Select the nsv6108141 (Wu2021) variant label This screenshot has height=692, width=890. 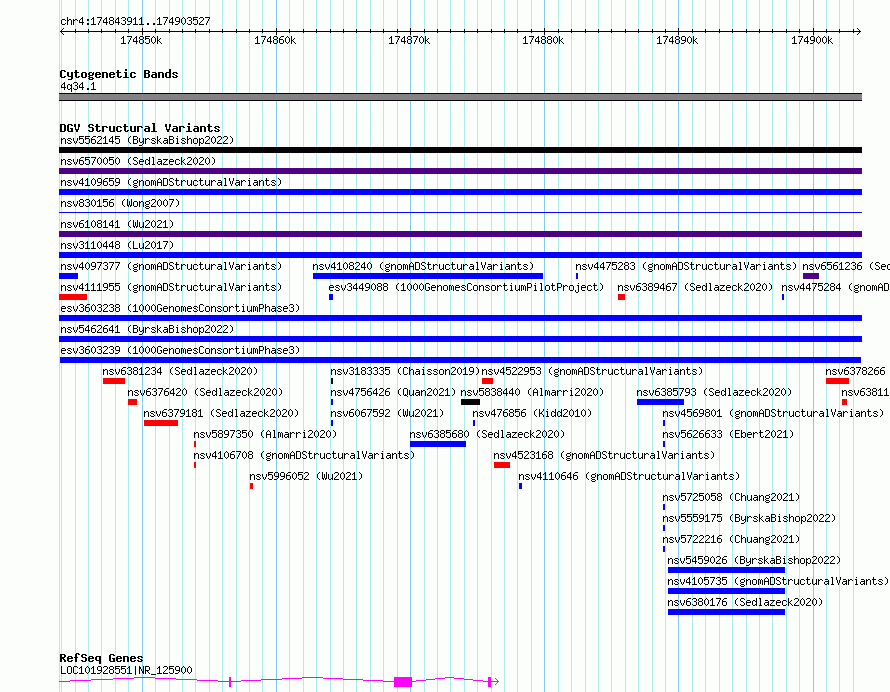117,224
